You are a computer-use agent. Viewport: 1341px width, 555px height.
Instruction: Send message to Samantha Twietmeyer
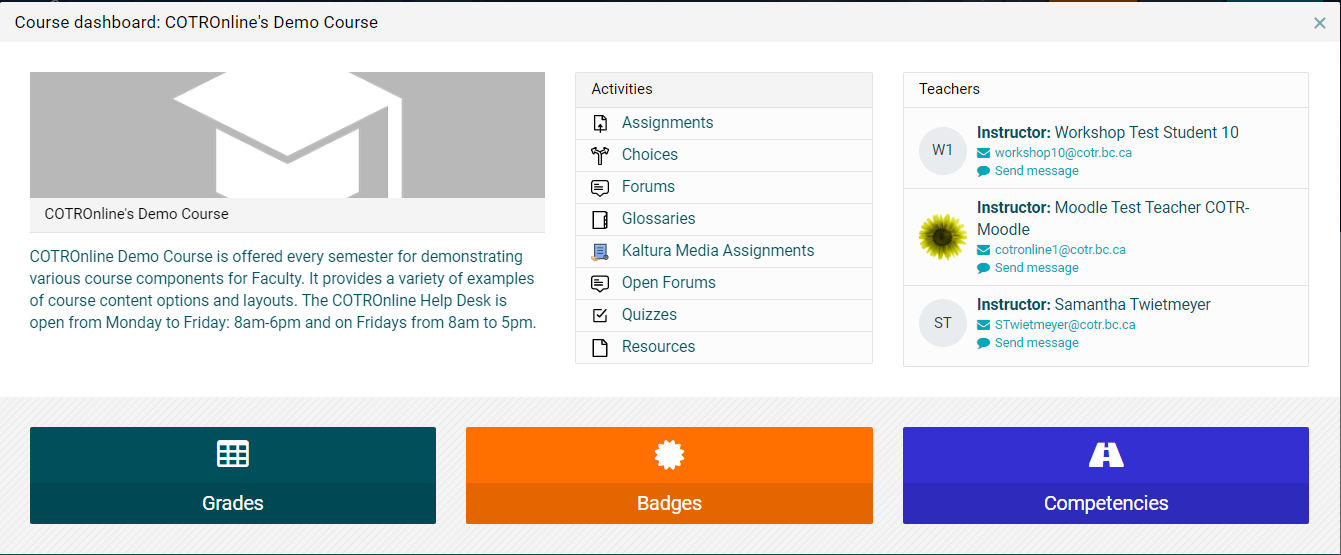[1036, 343]
